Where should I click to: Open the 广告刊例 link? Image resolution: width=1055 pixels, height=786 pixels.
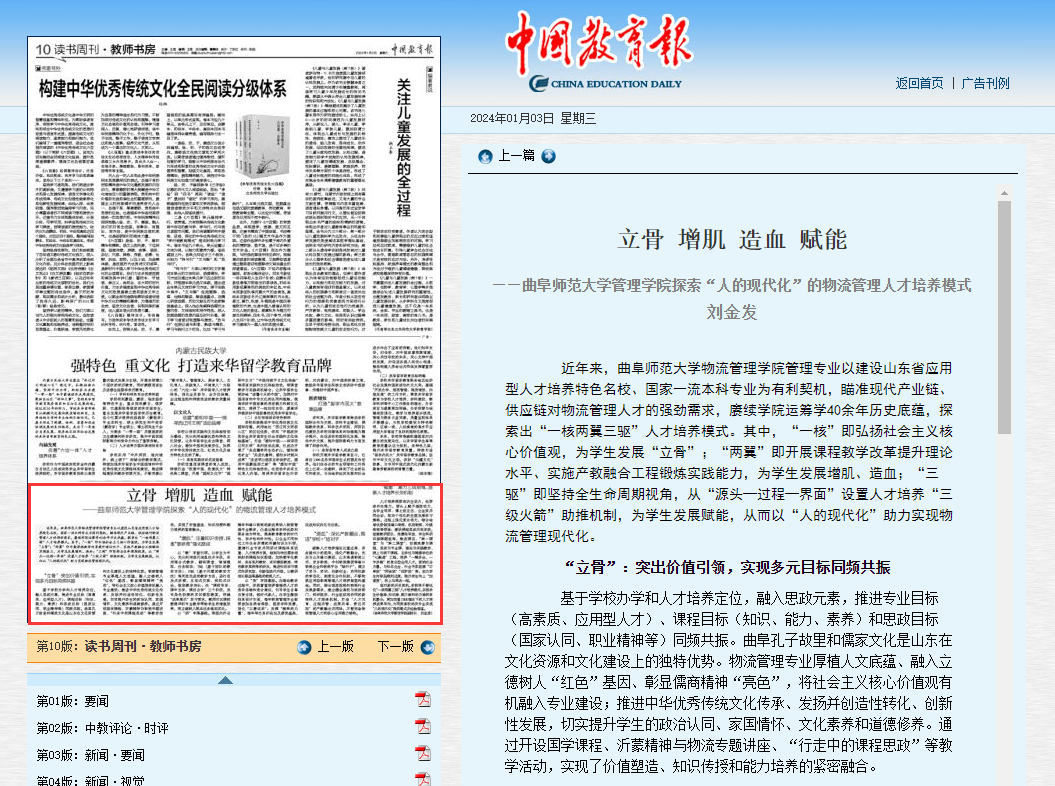point(985,83)
